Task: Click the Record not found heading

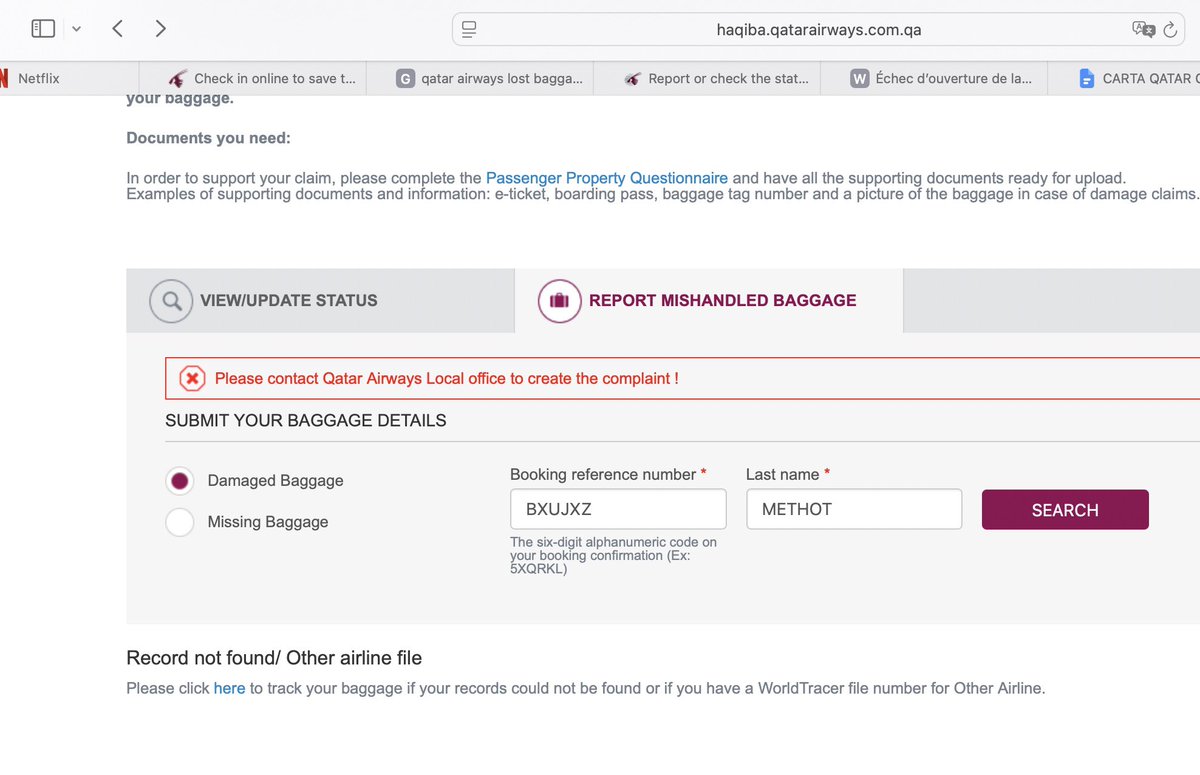Action: click(274, 658)
